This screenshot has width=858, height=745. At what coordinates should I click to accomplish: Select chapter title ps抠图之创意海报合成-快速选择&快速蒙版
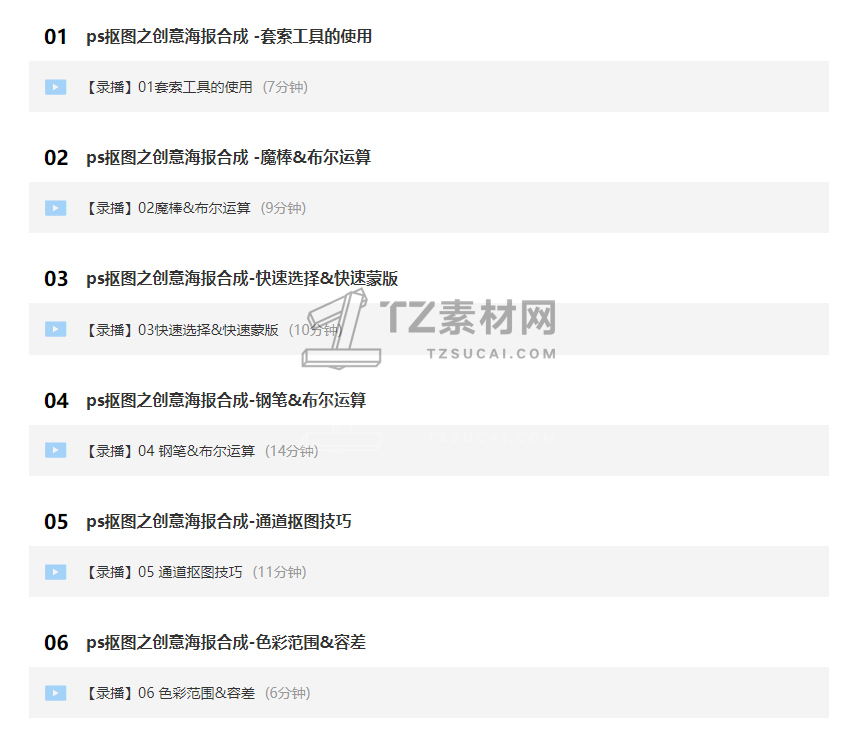[x=242, y=279]
